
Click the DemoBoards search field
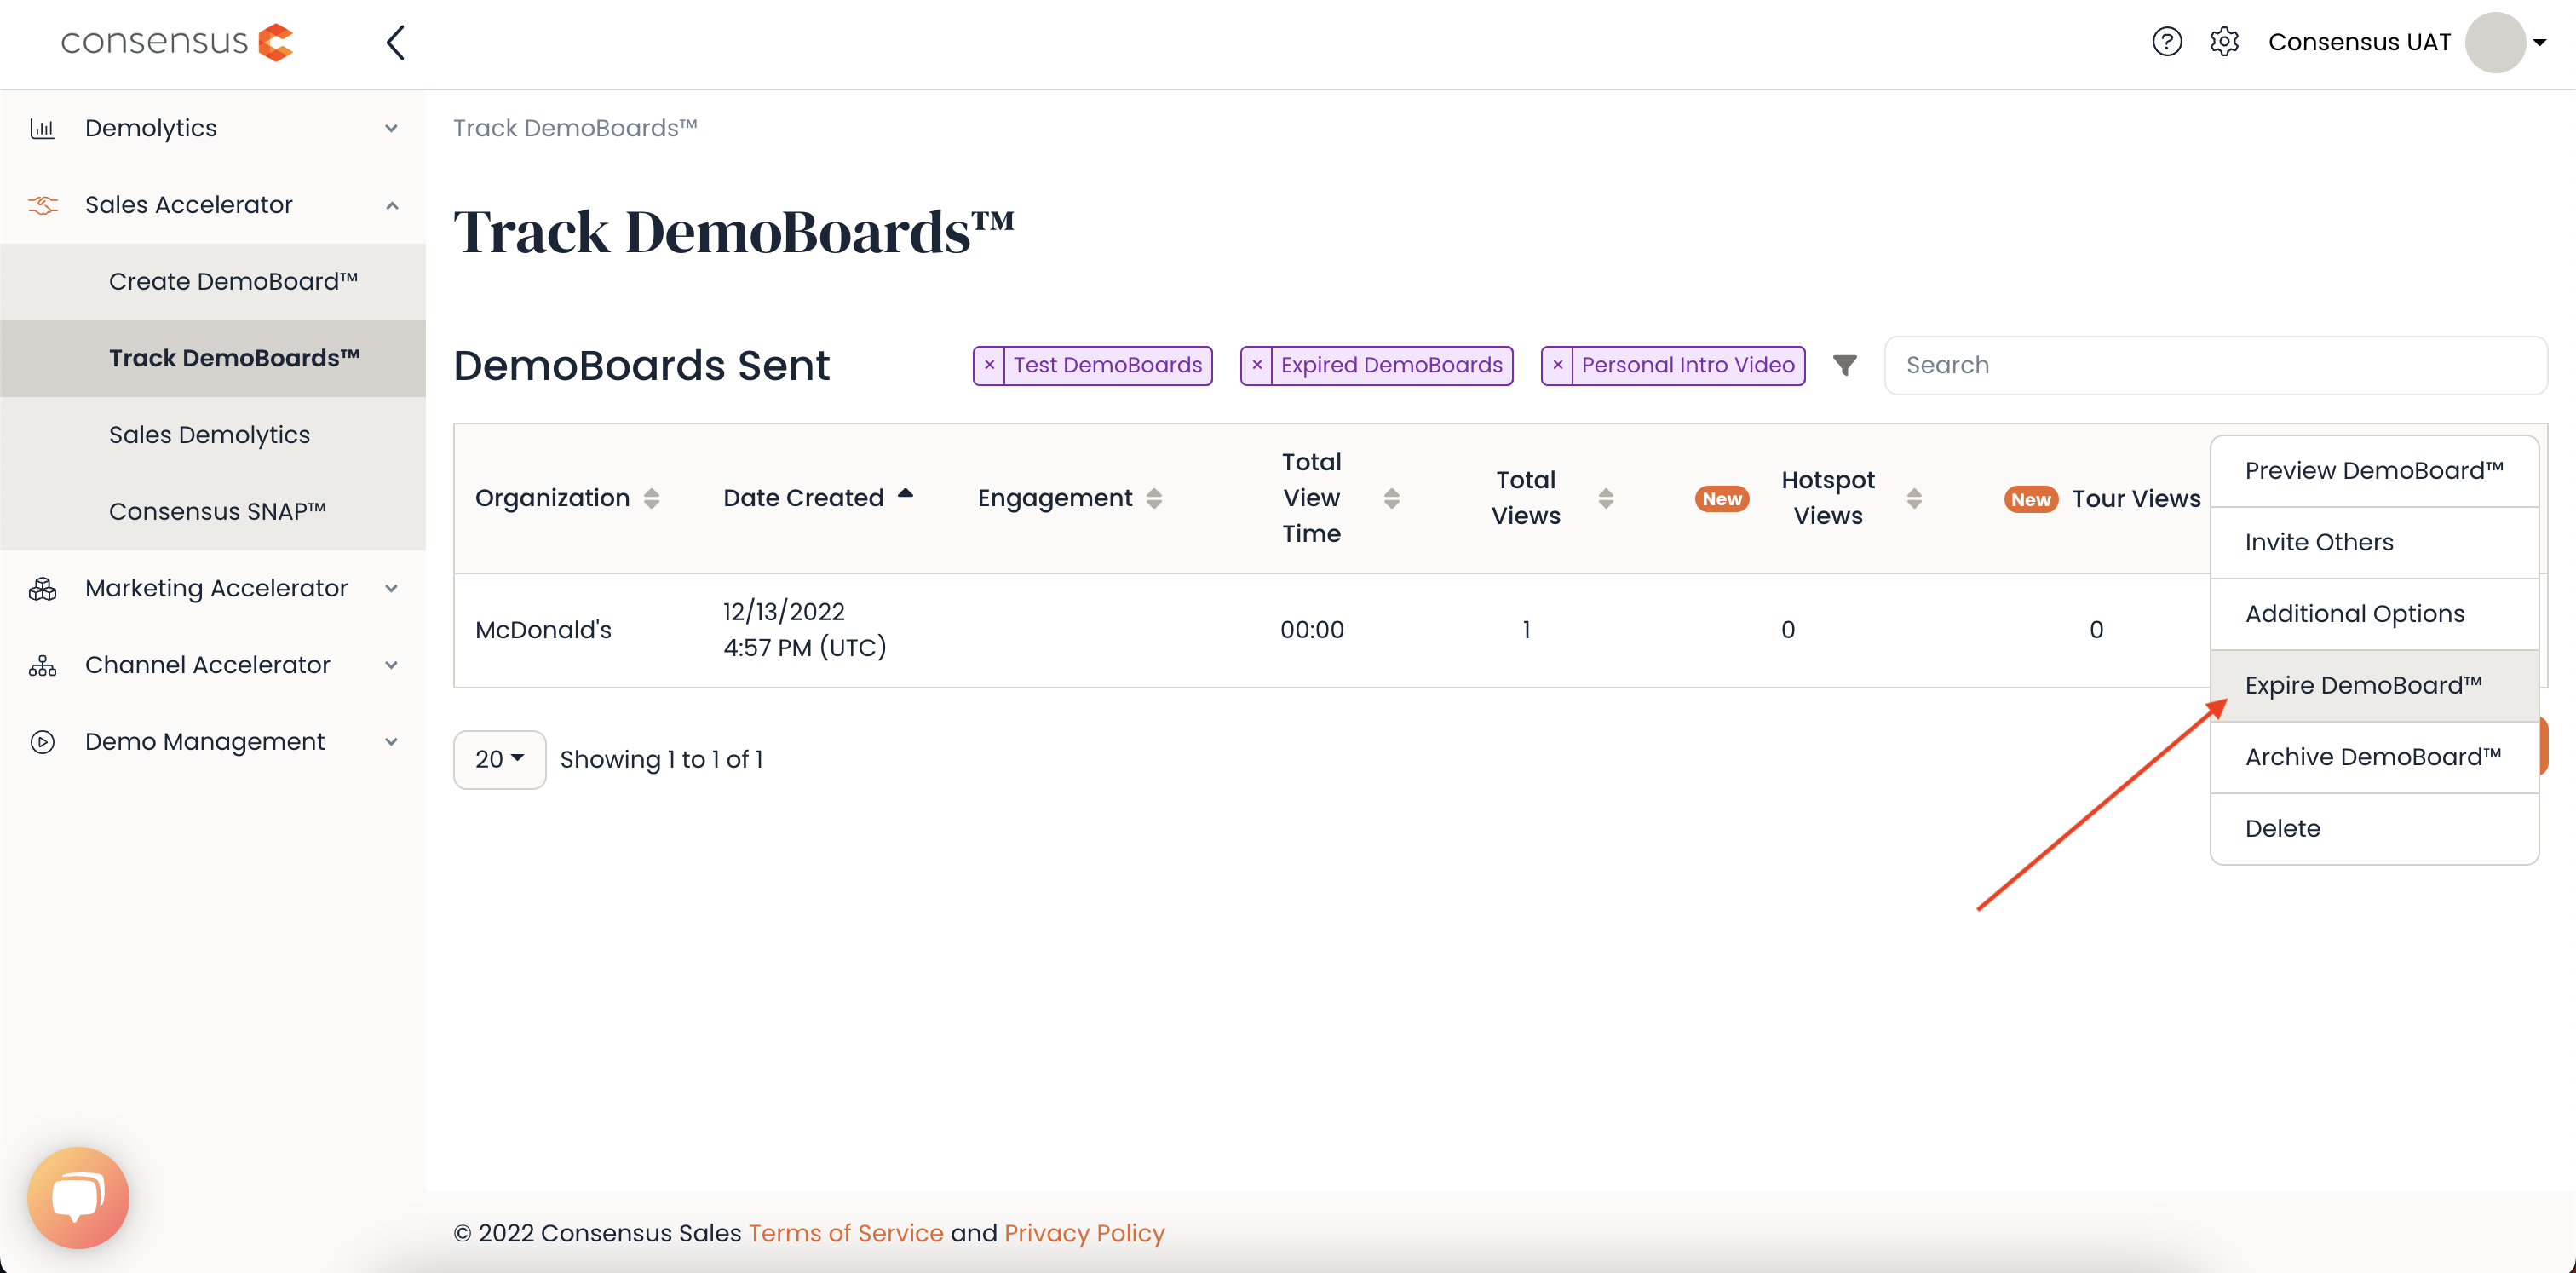[2215, 365]
